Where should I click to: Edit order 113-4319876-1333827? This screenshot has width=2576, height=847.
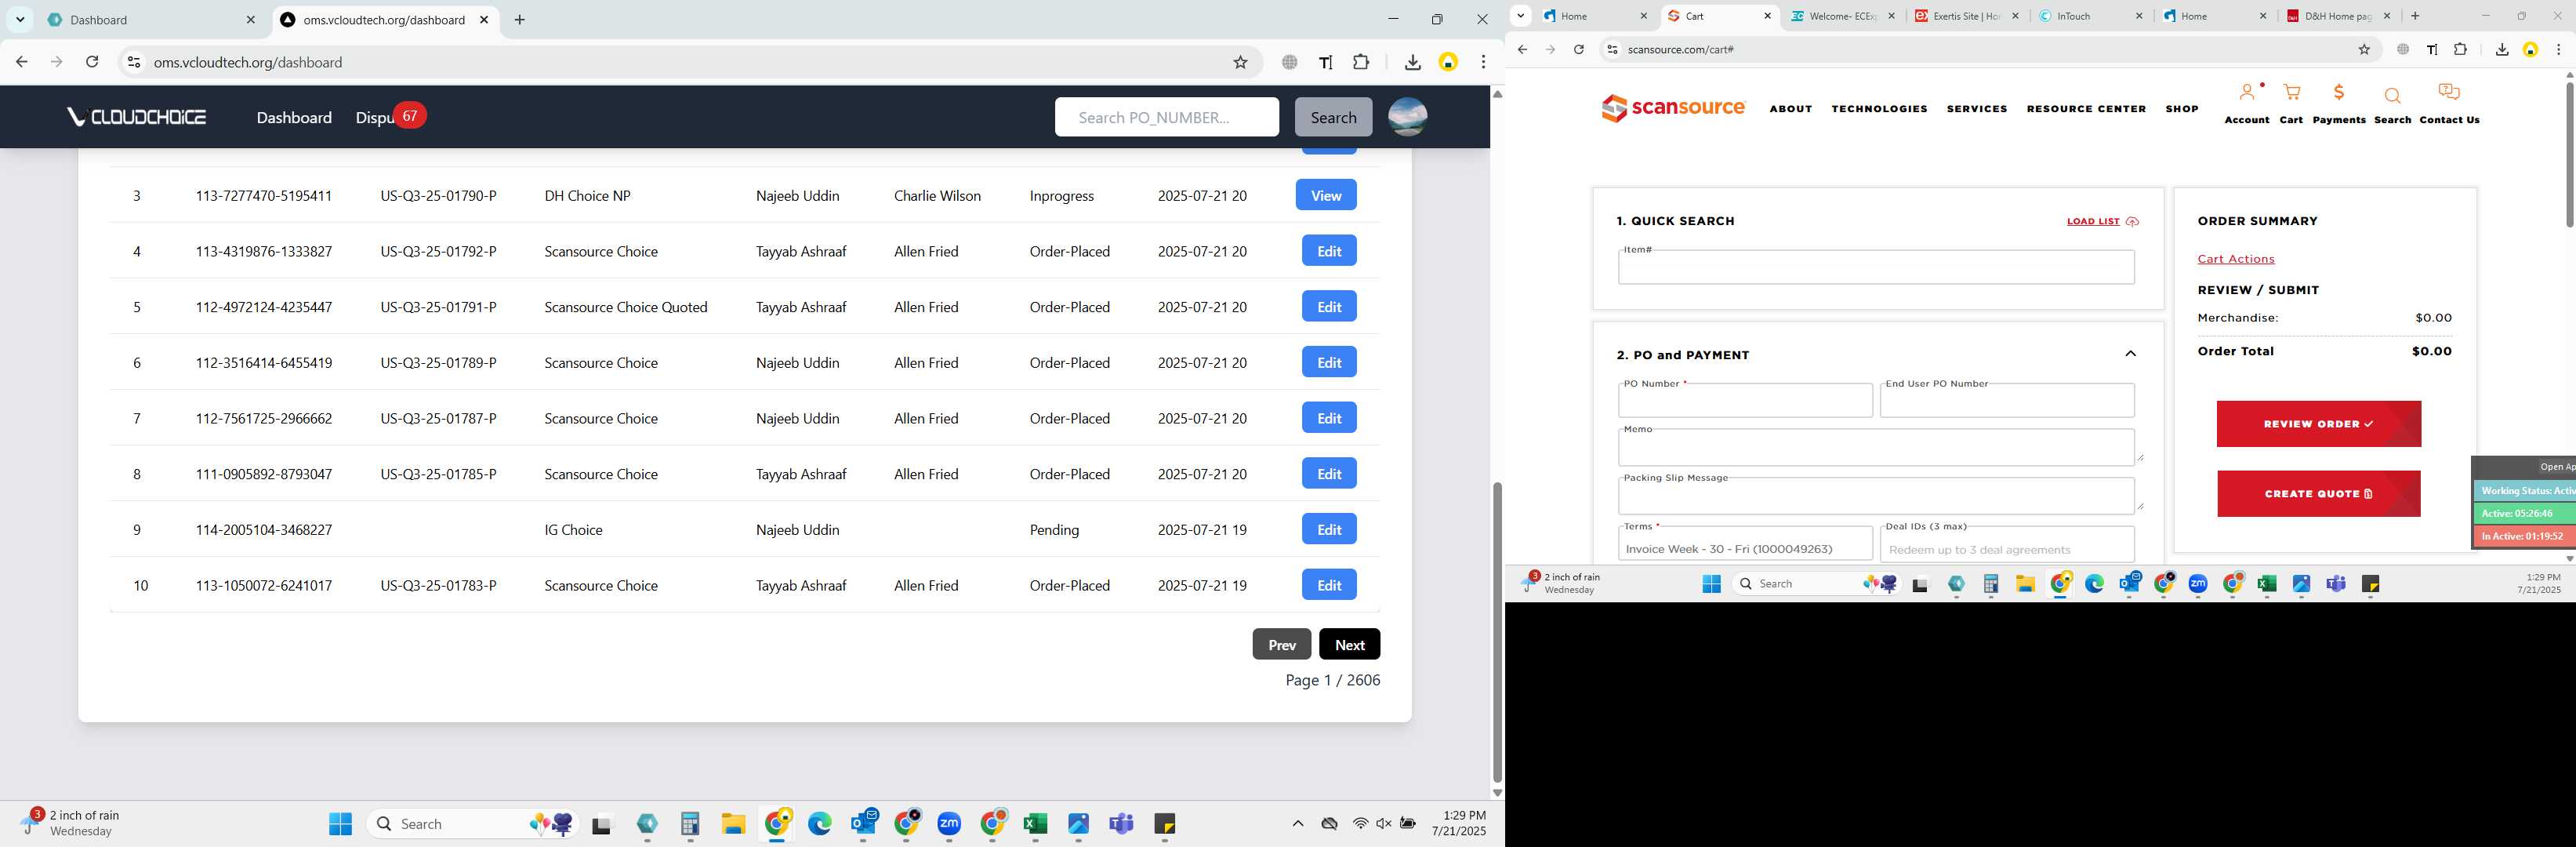1329,251
